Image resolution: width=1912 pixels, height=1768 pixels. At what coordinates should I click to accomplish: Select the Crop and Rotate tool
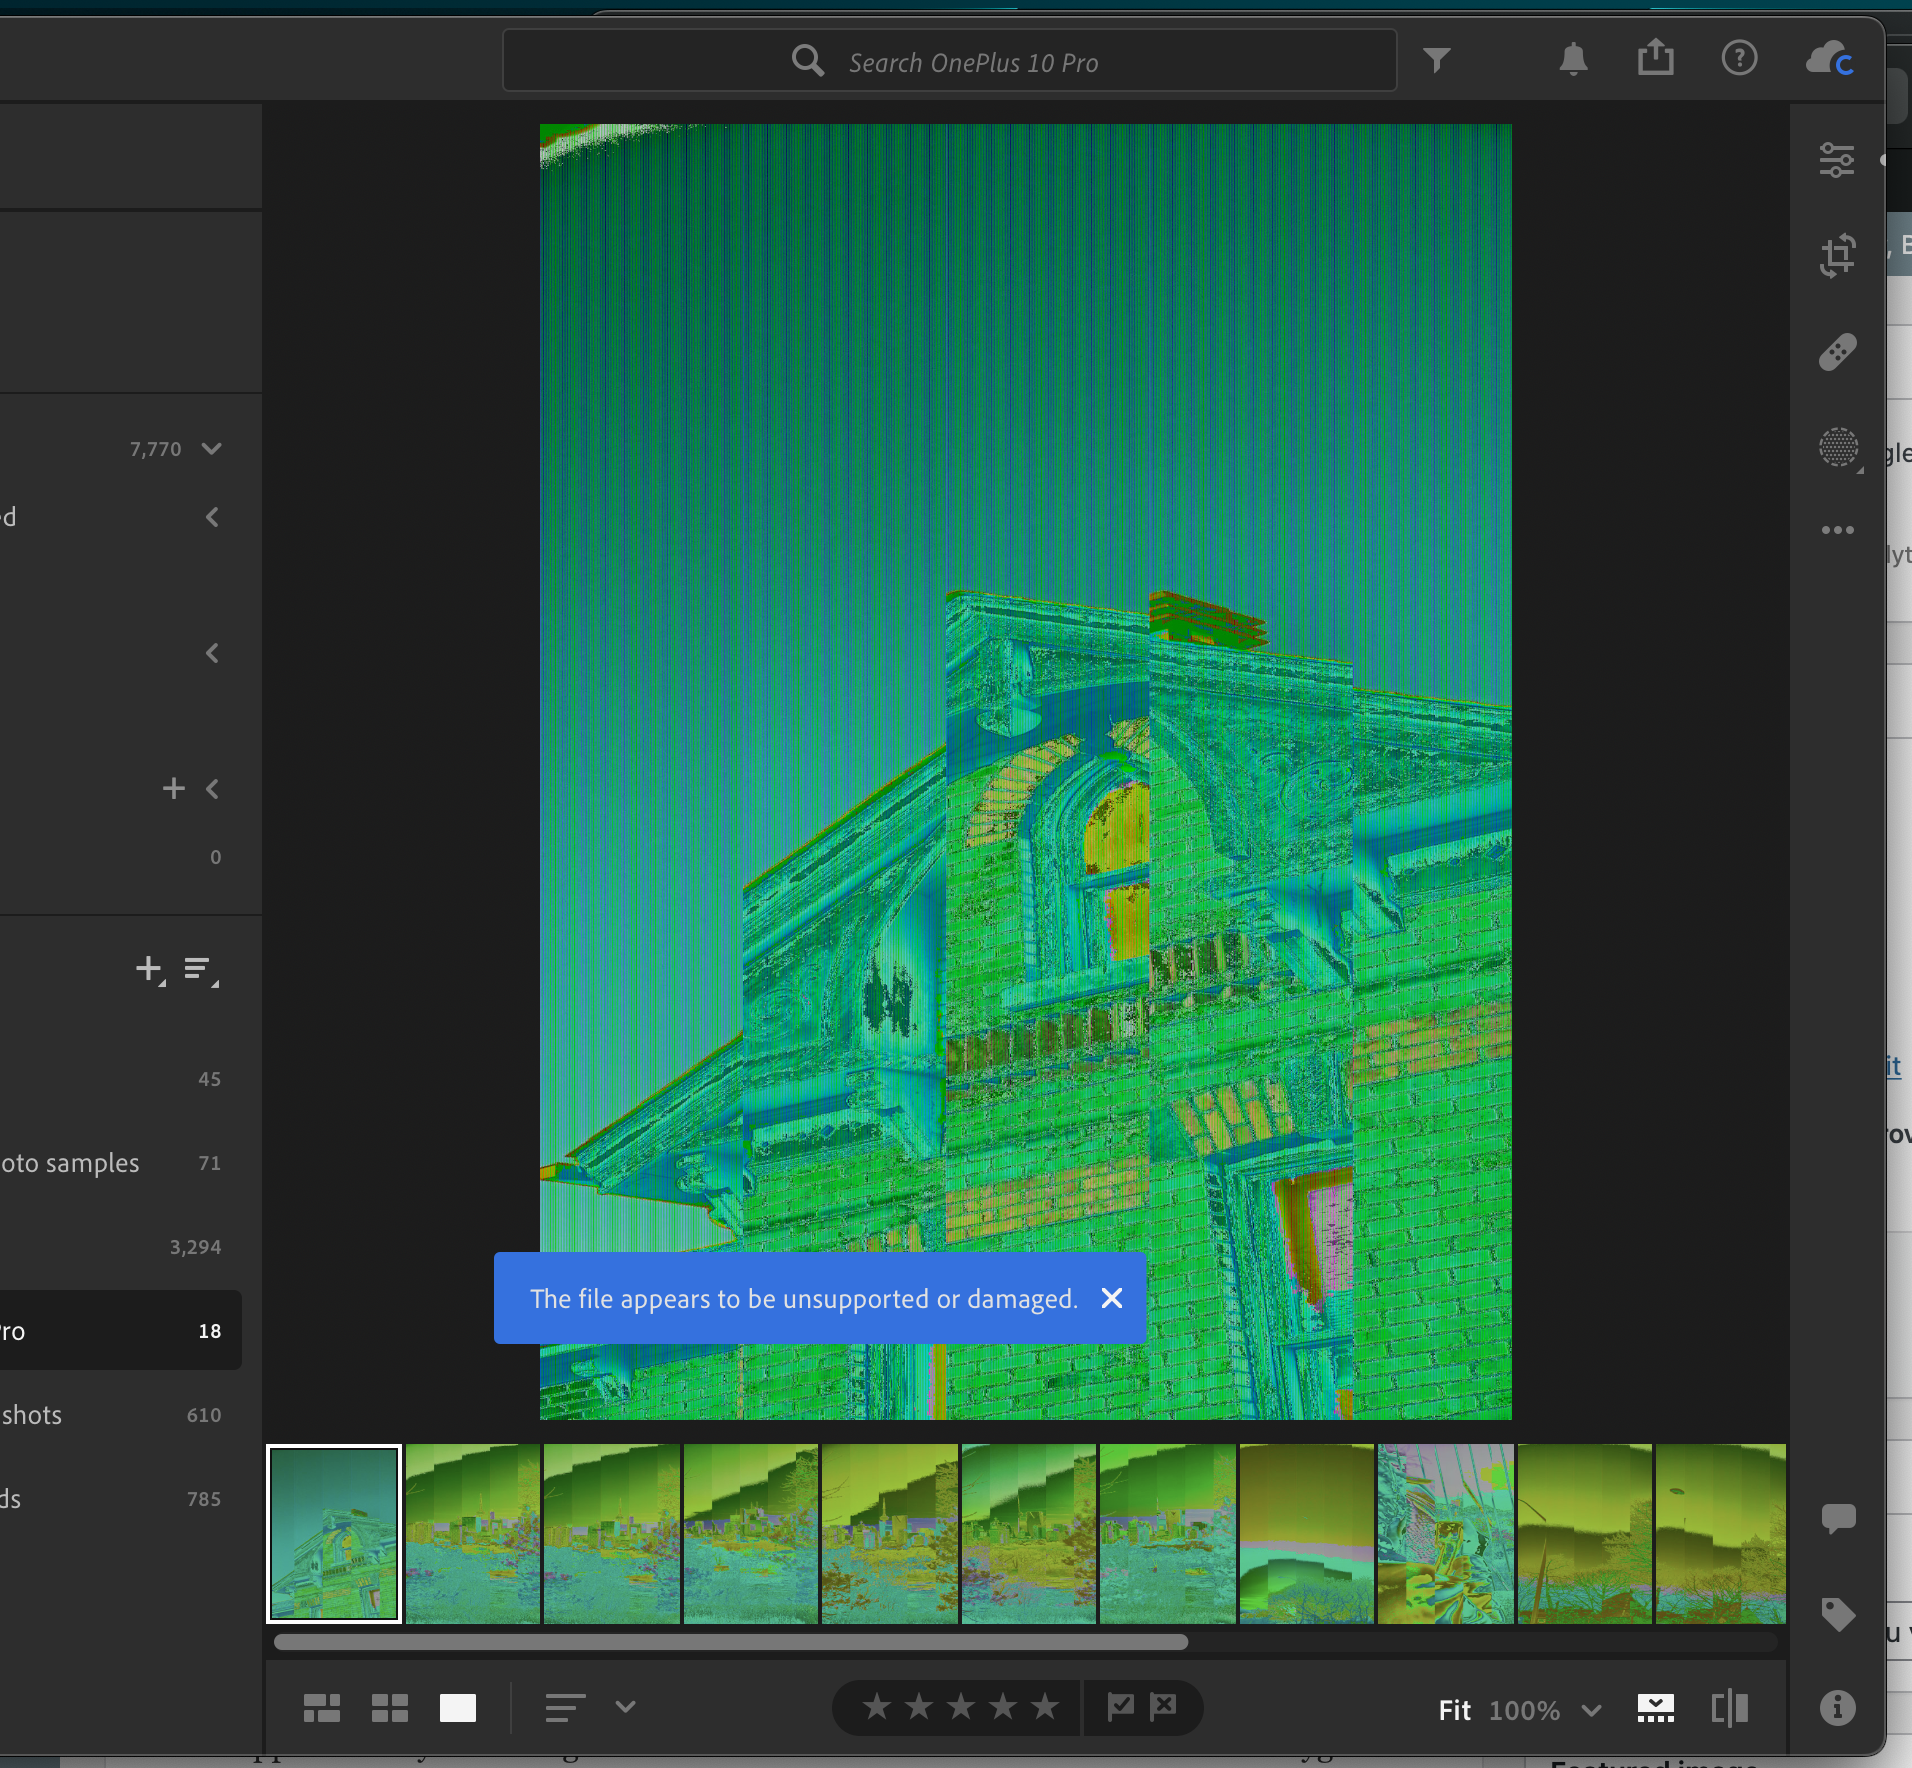[x=1837, y=256]
